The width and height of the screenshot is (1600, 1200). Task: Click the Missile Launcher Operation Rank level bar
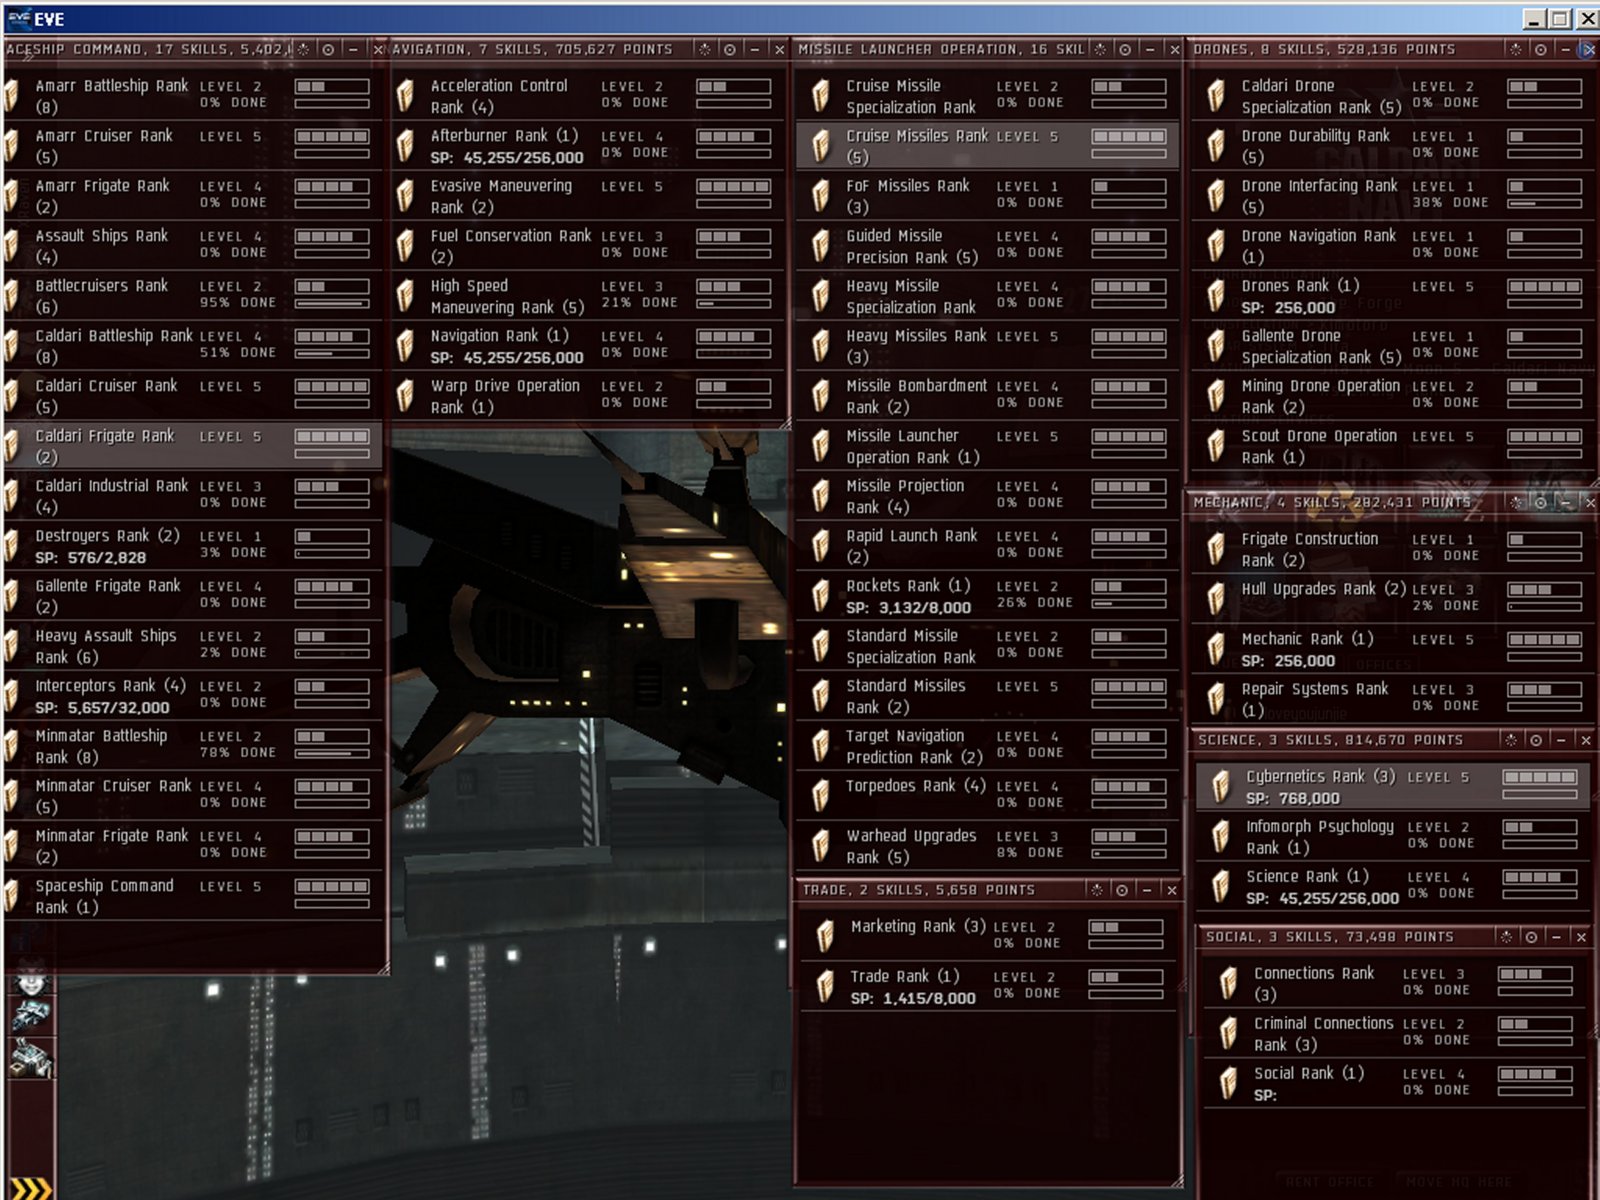[1129, 436]
